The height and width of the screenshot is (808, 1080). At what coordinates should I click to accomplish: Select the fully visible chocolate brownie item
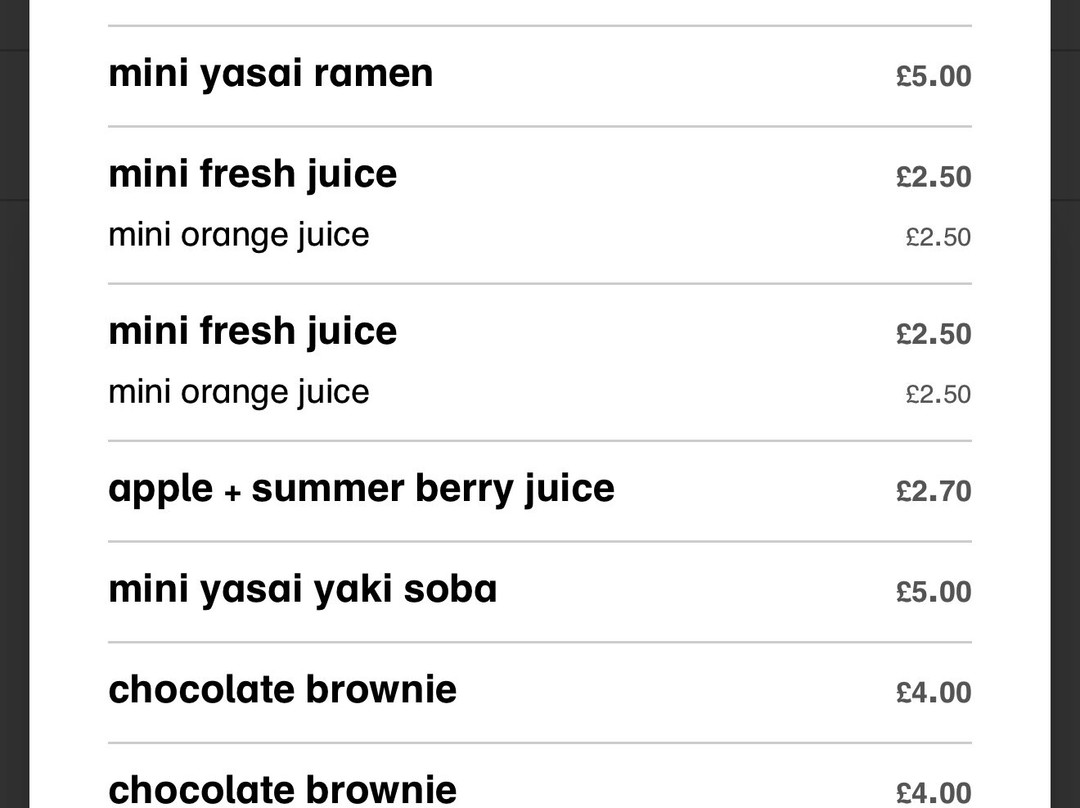coord(282,690)
